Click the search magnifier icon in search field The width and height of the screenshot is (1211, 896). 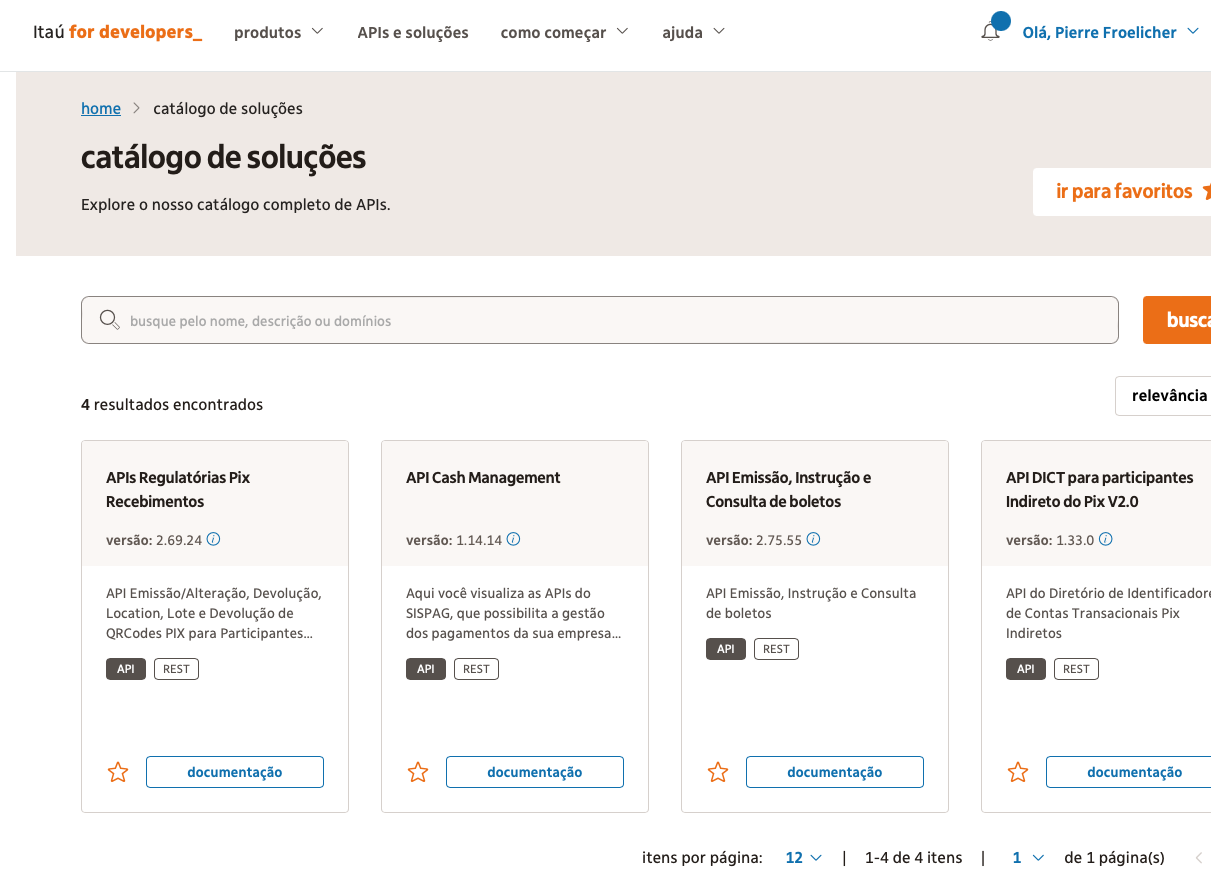tap(110, 320)
